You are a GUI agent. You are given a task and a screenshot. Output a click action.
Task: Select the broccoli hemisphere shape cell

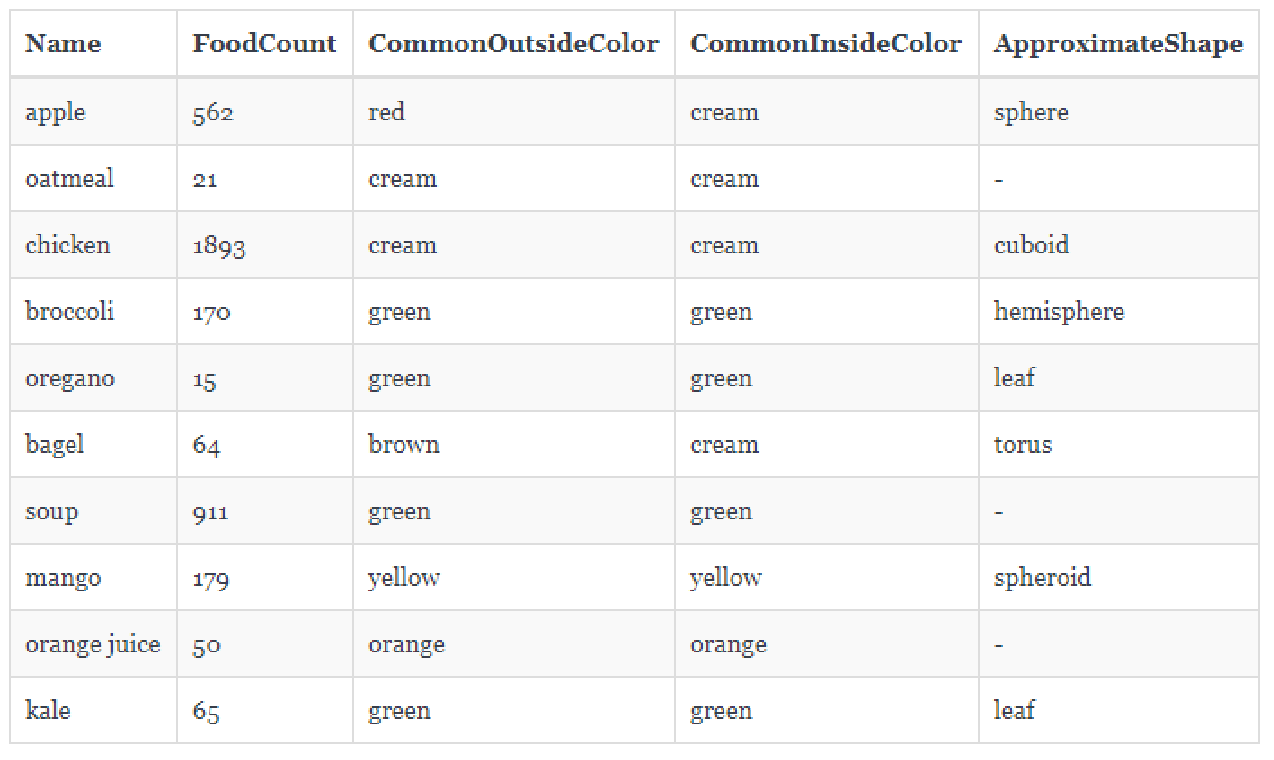point(1058,312)
